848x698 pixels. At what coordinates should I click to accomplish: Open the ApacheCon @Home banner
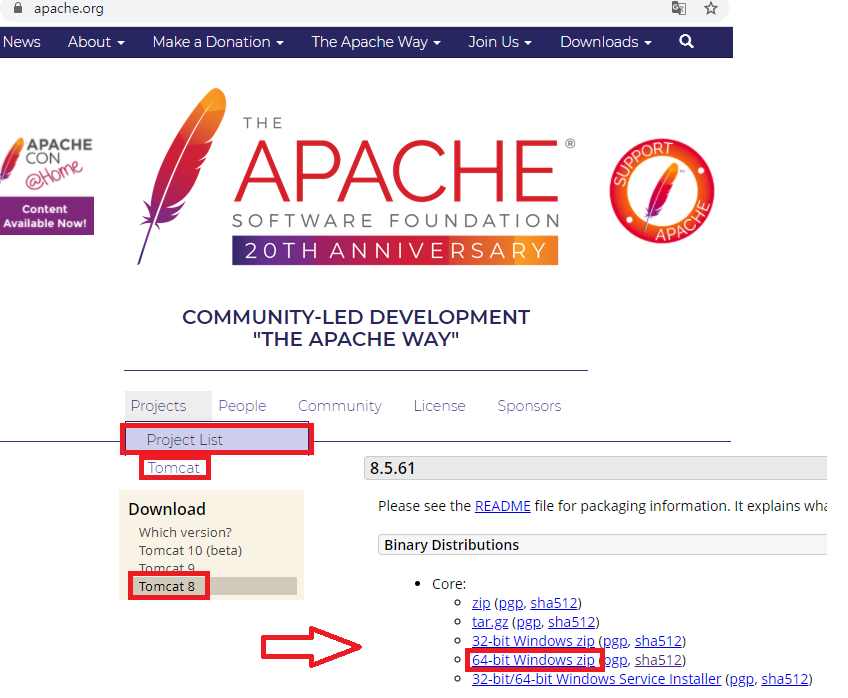tap(47, 185)
